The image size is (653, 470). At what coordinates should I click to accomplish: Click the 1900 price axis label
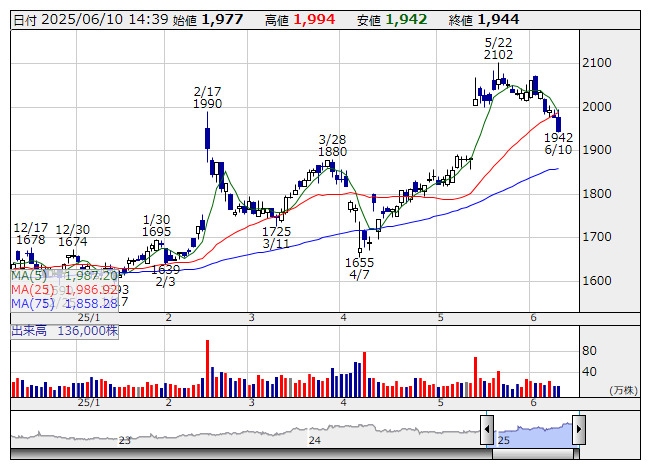pos(597,150)
